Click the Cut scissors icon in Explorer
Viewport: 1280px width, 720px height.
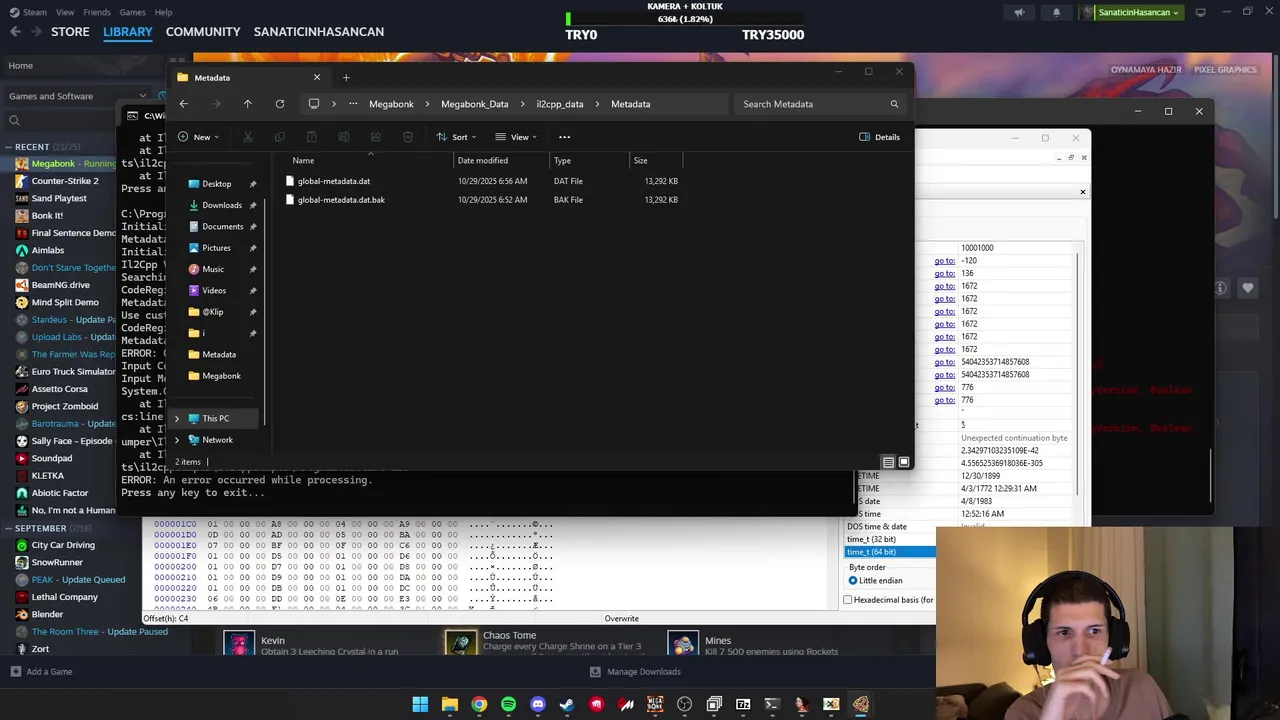click(x=248, y=137)
